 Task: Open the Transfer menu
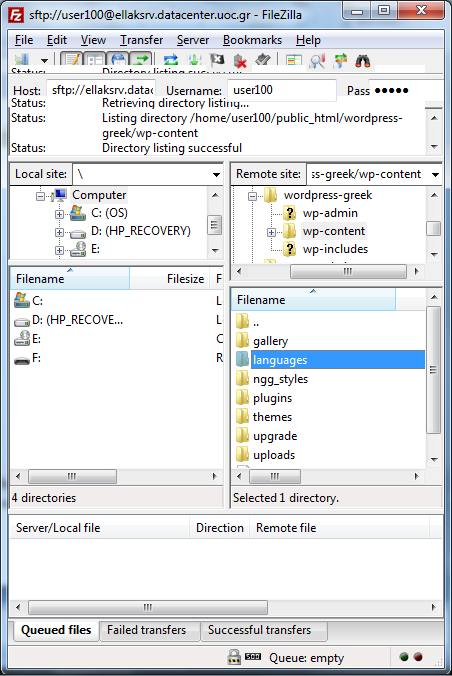141,40
